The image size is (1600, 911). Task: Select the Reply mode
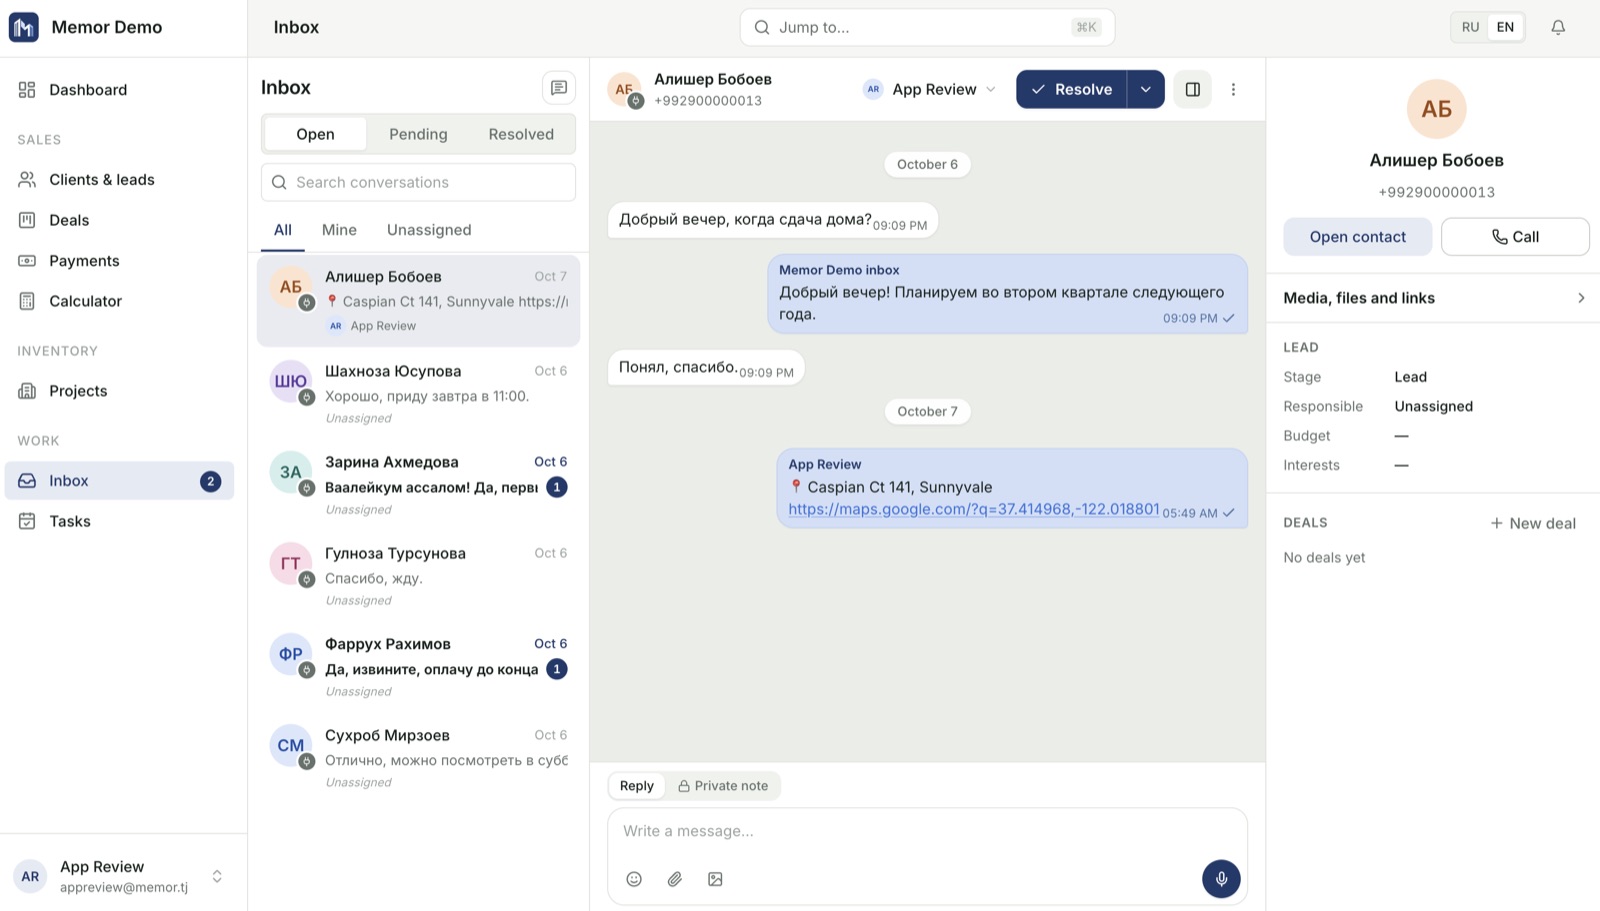click(637, 786)
